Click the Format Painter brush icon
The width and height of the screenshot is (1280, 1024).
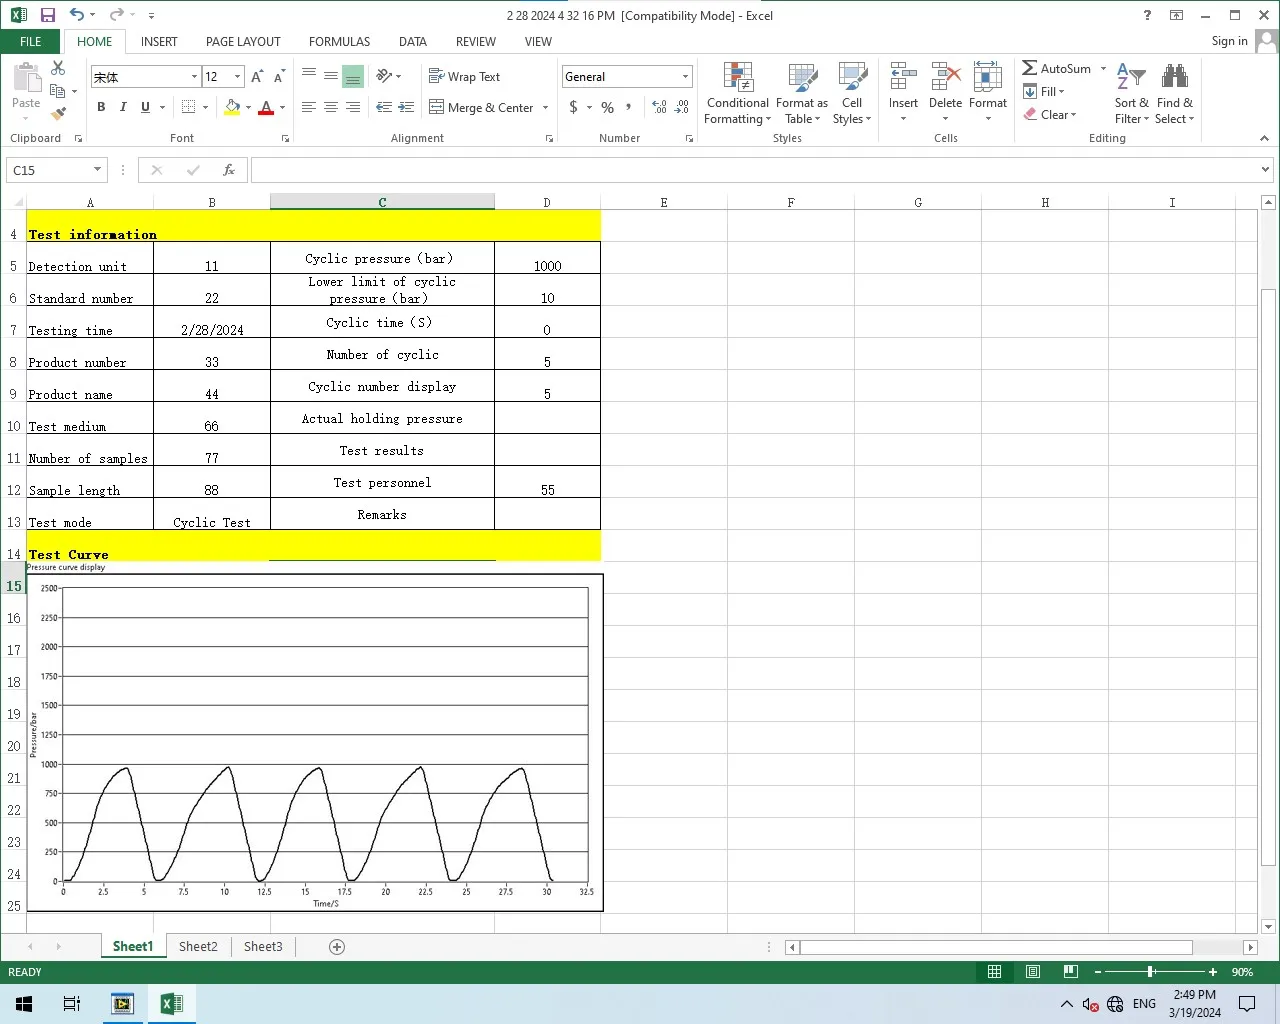click(x=58, y=114)
